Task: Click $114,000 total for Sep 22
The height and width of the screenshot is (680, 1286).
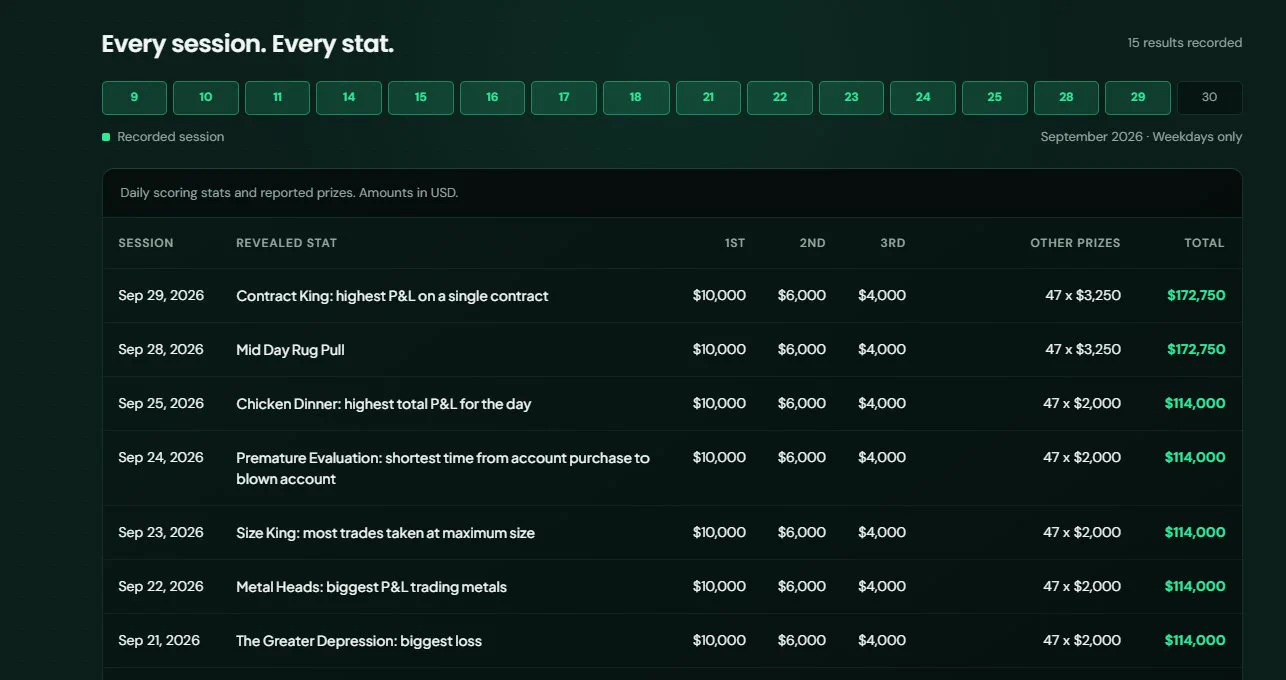Action: pyautogui.click(x=1195, y=587)
